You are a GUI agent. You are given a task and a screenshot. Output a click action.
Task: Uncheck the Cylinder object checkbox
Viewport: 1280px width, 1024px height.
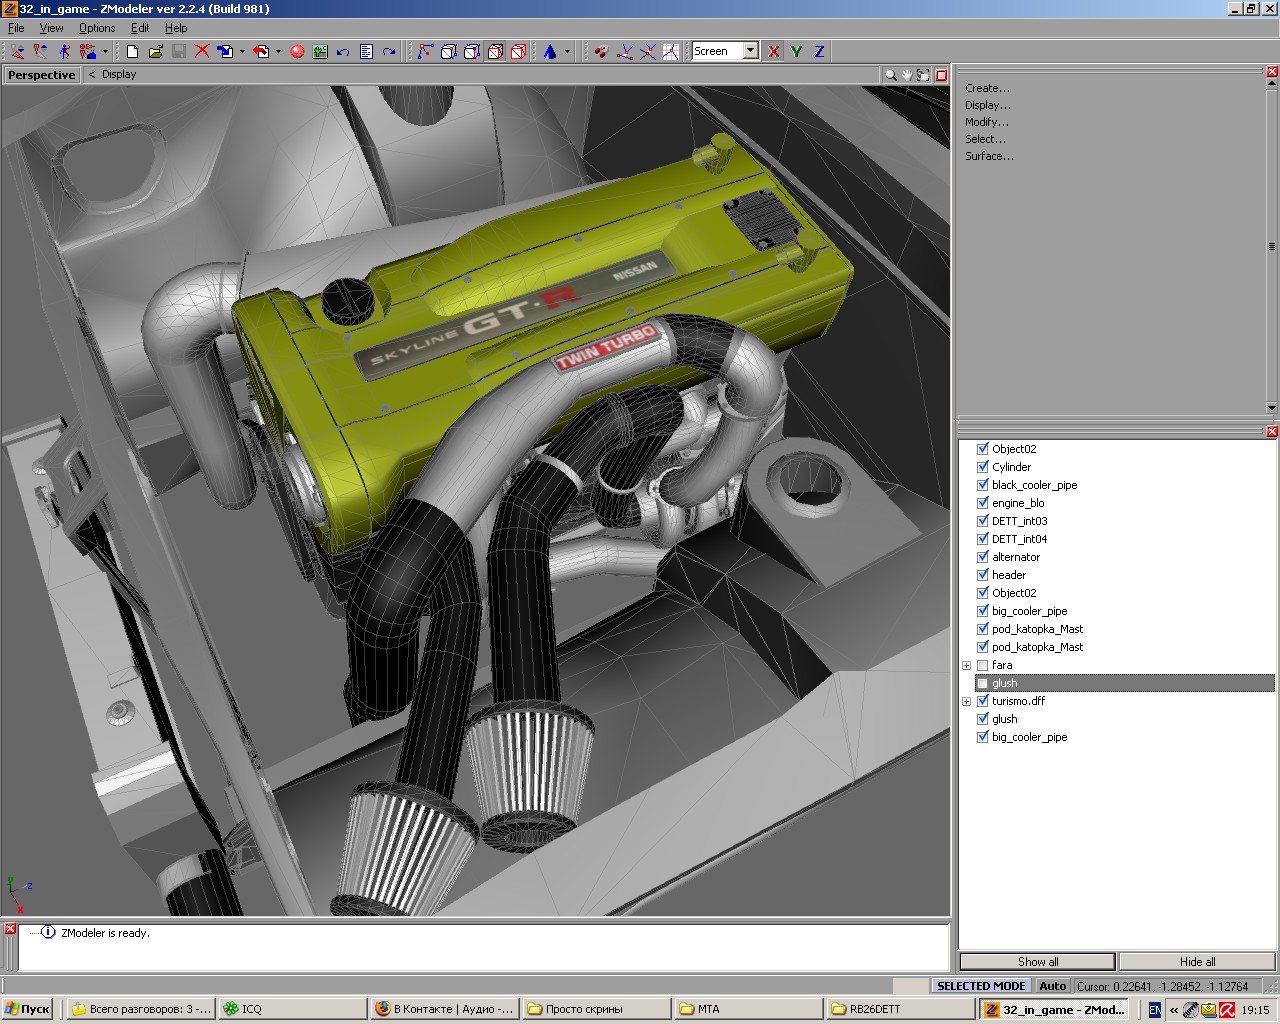[x=983, y=467]
